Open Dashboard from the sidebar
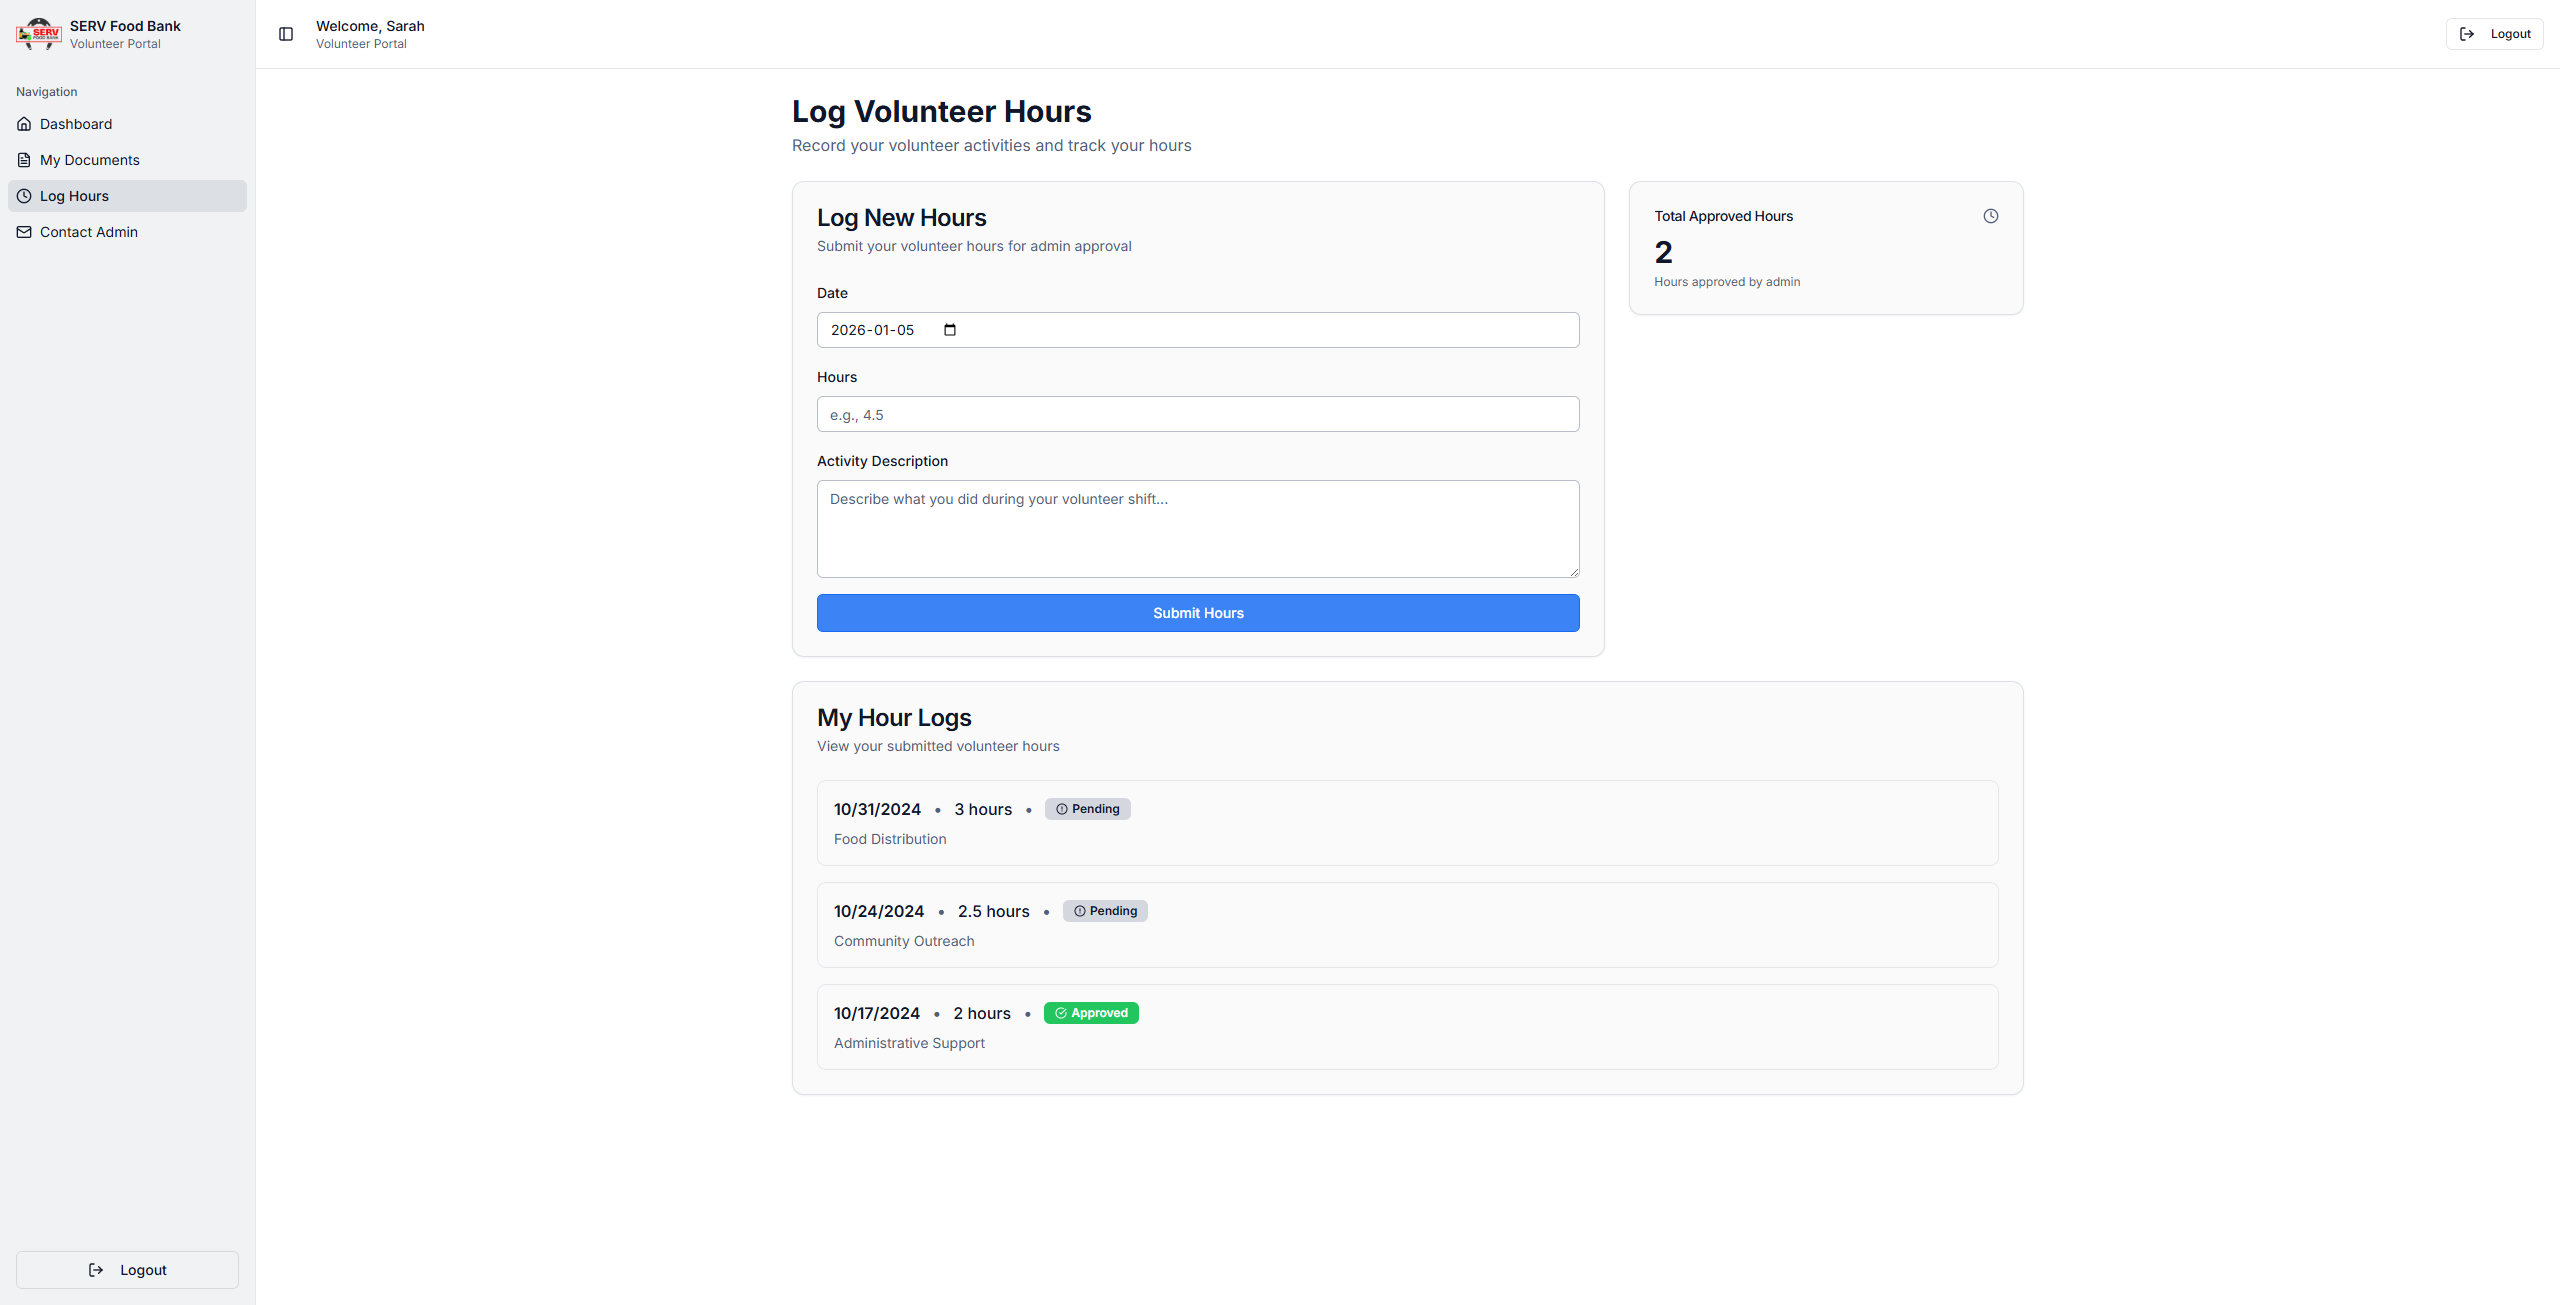Viewport: 2560px width, 1305px height. pos(76,124)
